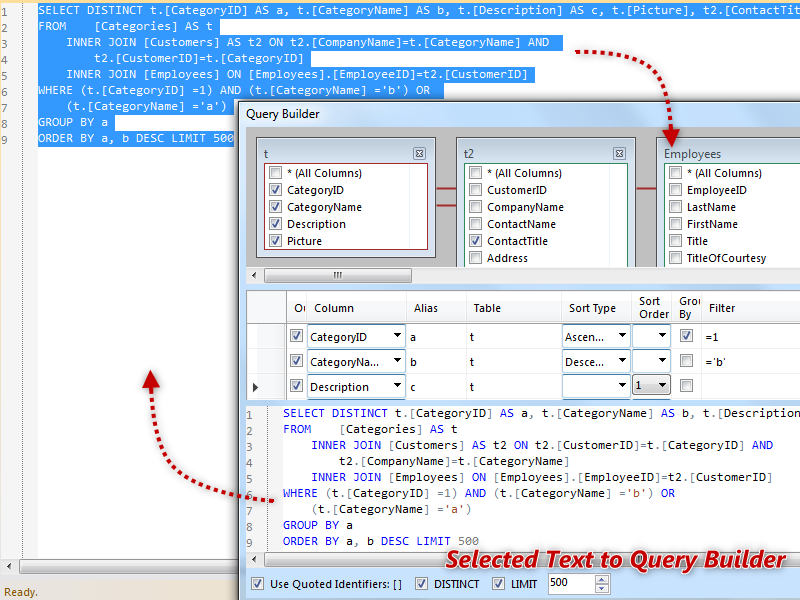The height and width of the screenshot is (600, 800).
Task: Click the left scroll arrow of main editor
Action: pos(9,566)
